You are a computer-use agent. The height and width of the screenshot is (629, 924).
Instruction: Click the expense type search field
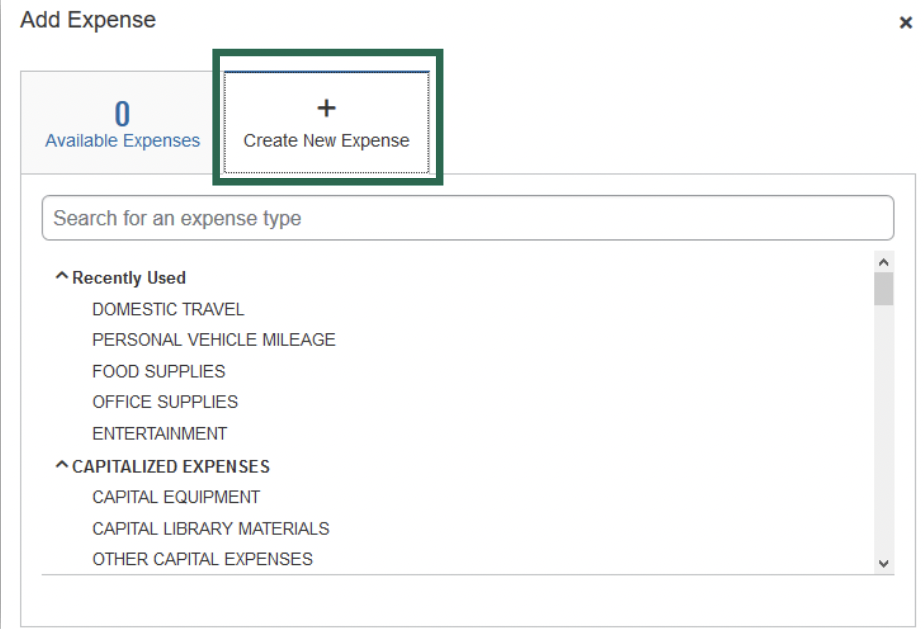tap(467, 217)
